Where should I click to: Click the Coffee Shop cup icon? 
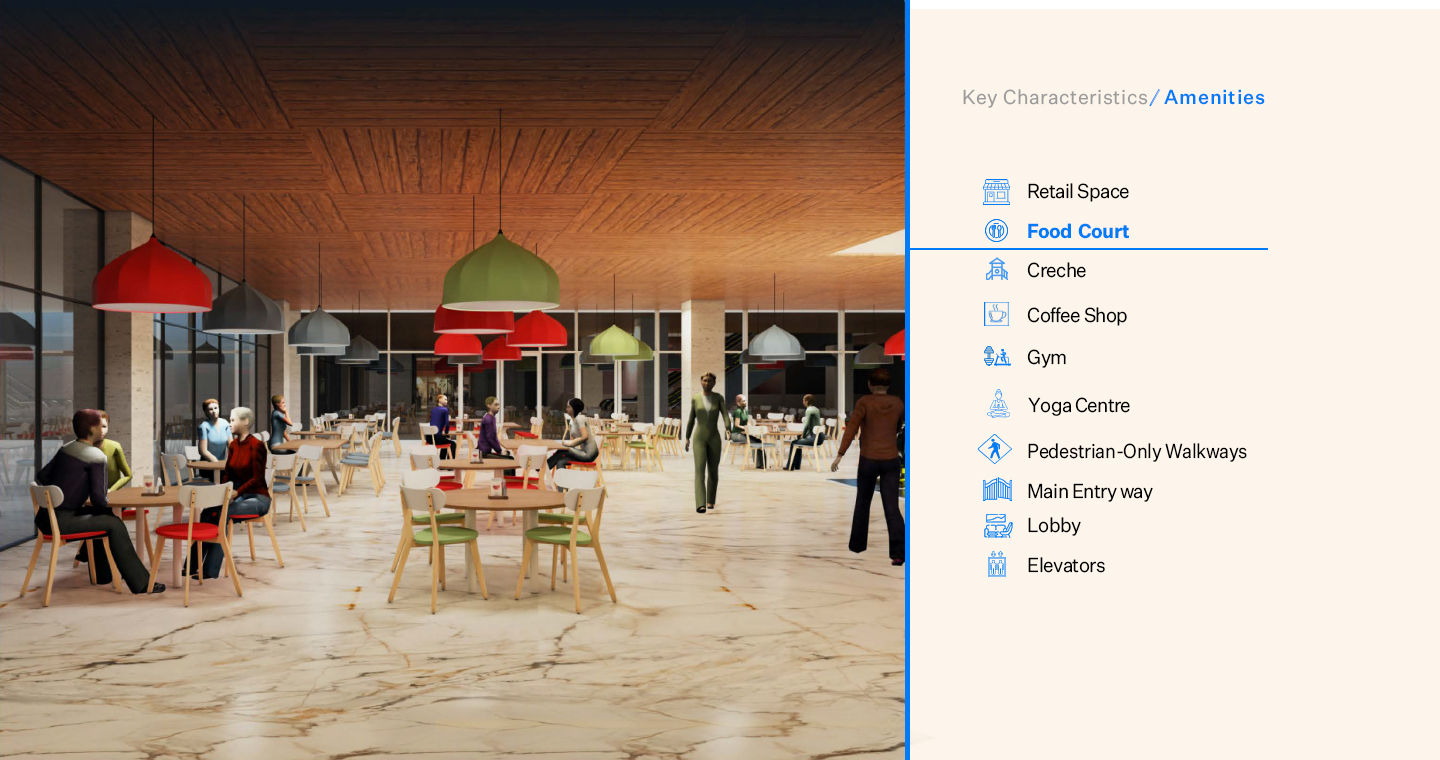996,315
